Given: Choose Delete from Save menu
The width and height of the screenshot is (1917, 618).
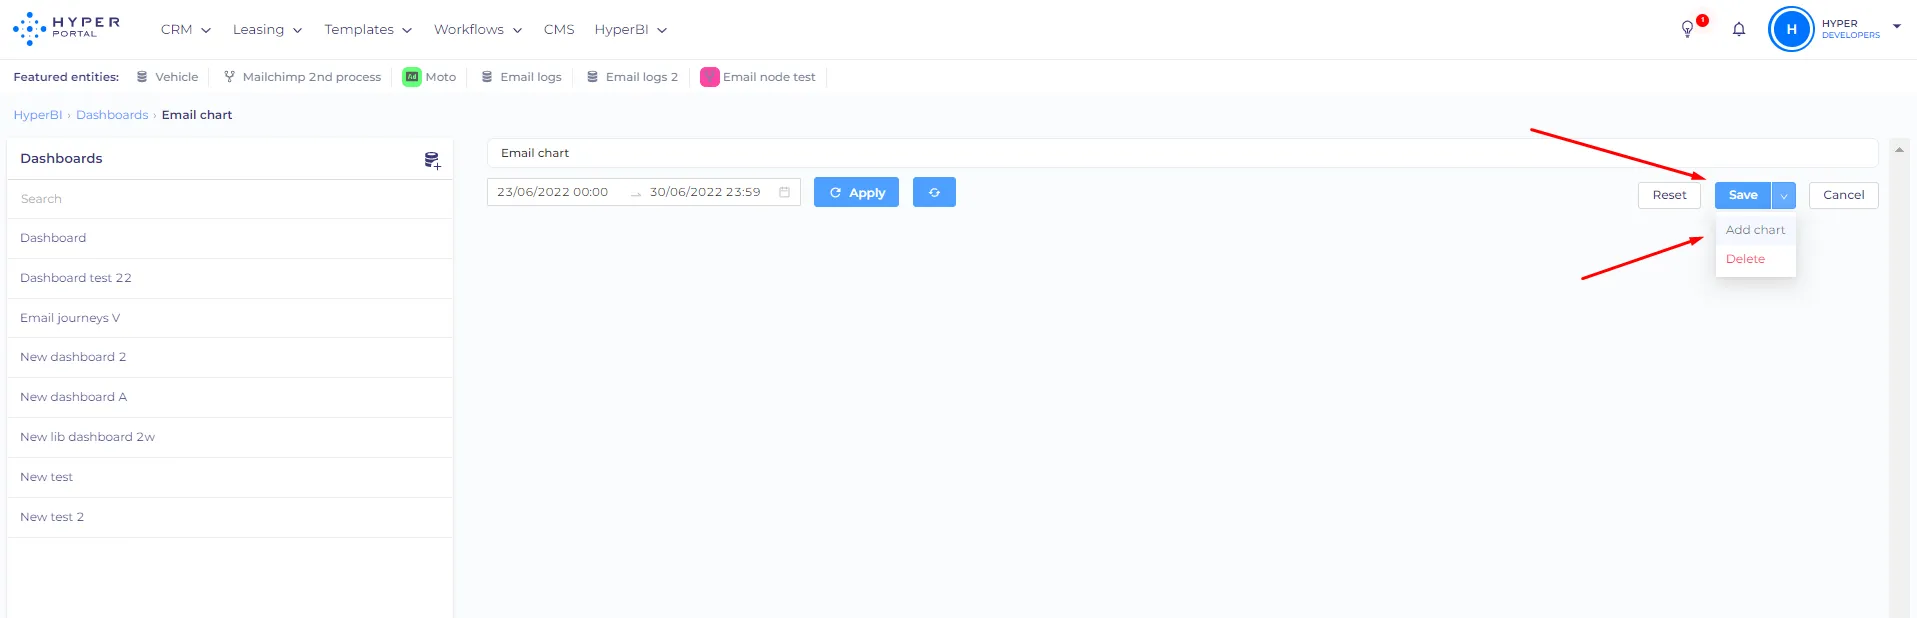Looking at the screenshot, I should click(x=1755, y=259).
